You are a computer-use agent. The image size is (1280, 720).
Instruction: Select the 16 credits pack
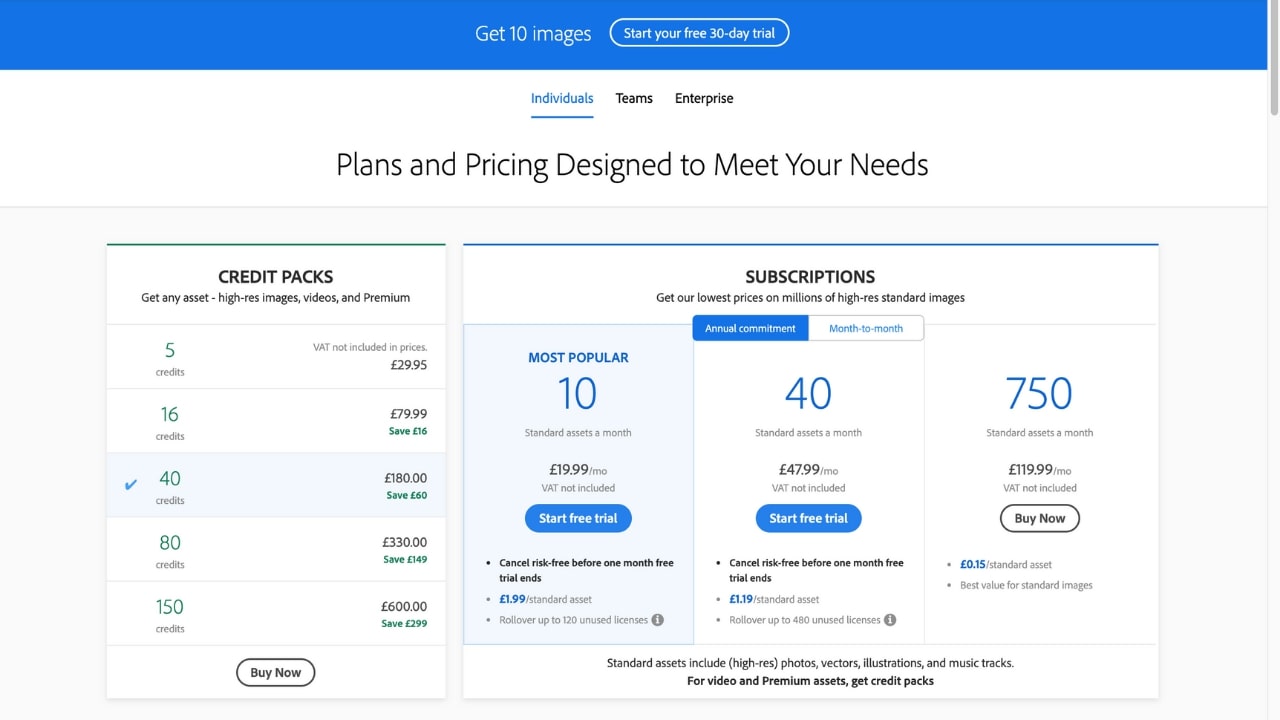coord(276,421)
